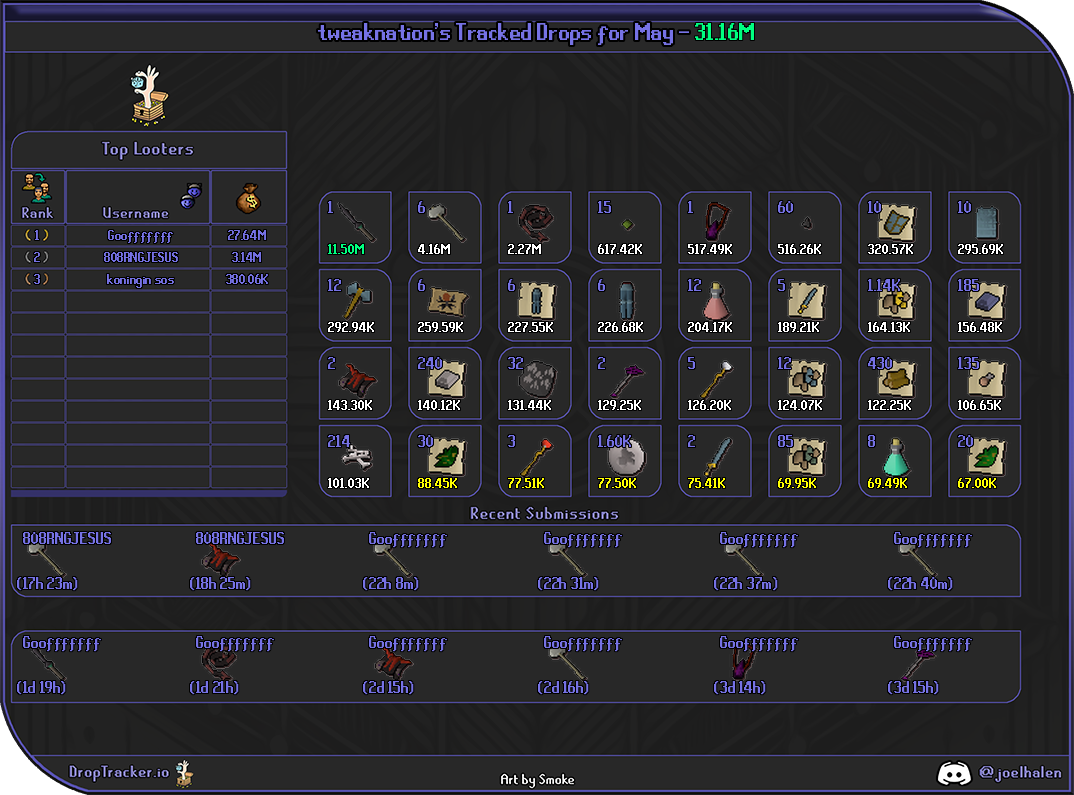The width and height of the screenshot is (1074, 795).
Task: Click the teal potion tile worth 69.49K
Action: click(x=895, y=462)
